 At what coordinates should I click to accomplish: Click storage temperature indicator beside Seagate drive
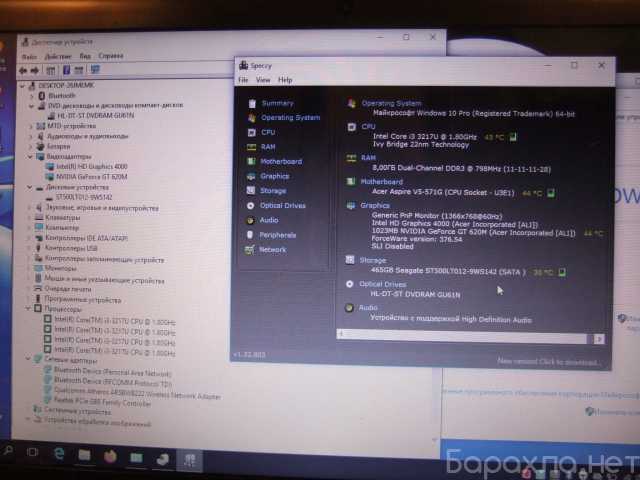point(562,271)
